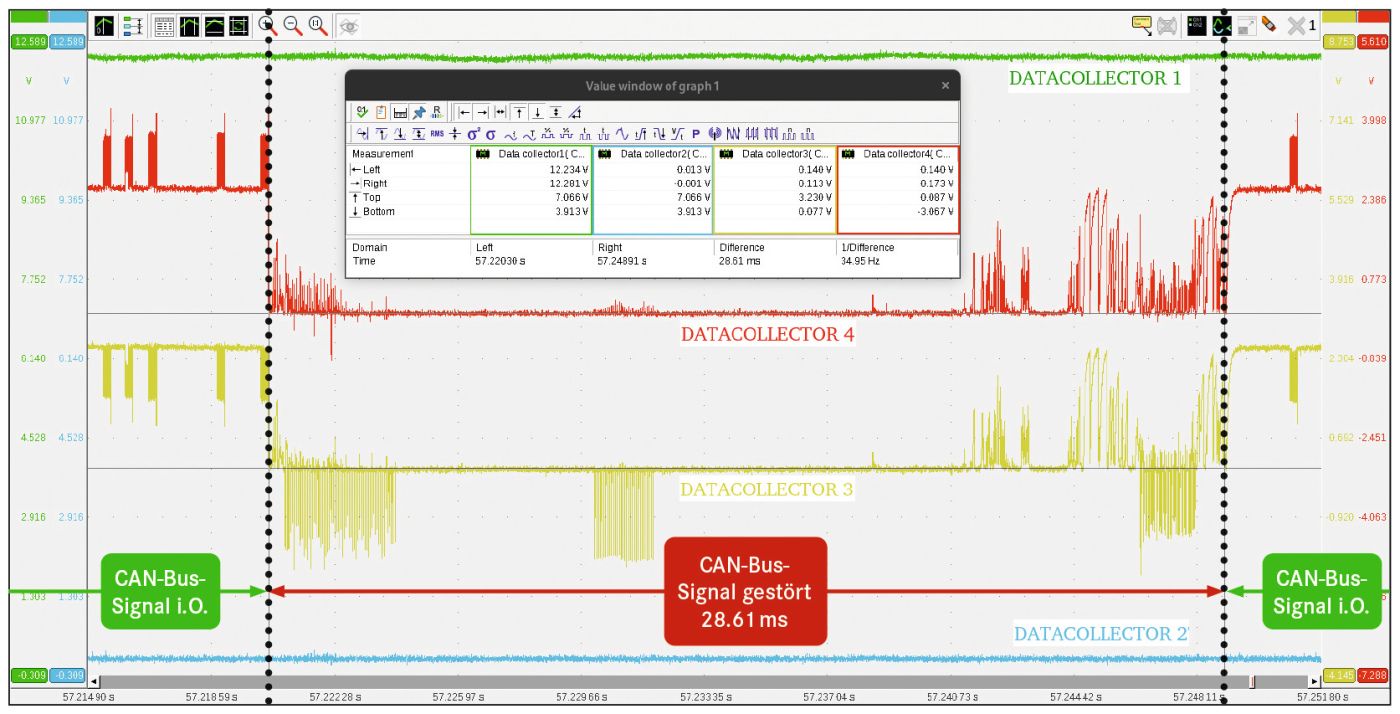Toggle the pin icon in value window
Screen dimensions: 1400x714
418,112
